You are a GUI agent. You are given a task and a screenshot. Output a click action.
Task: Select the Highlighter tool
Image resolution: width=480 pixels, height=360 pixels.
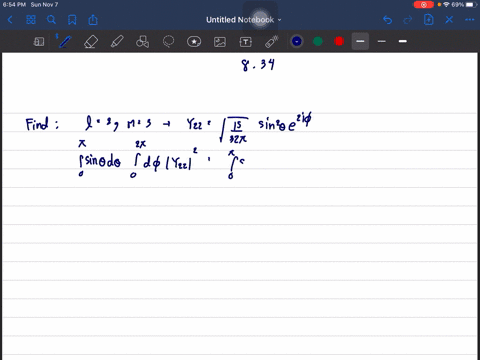(117, 42)
